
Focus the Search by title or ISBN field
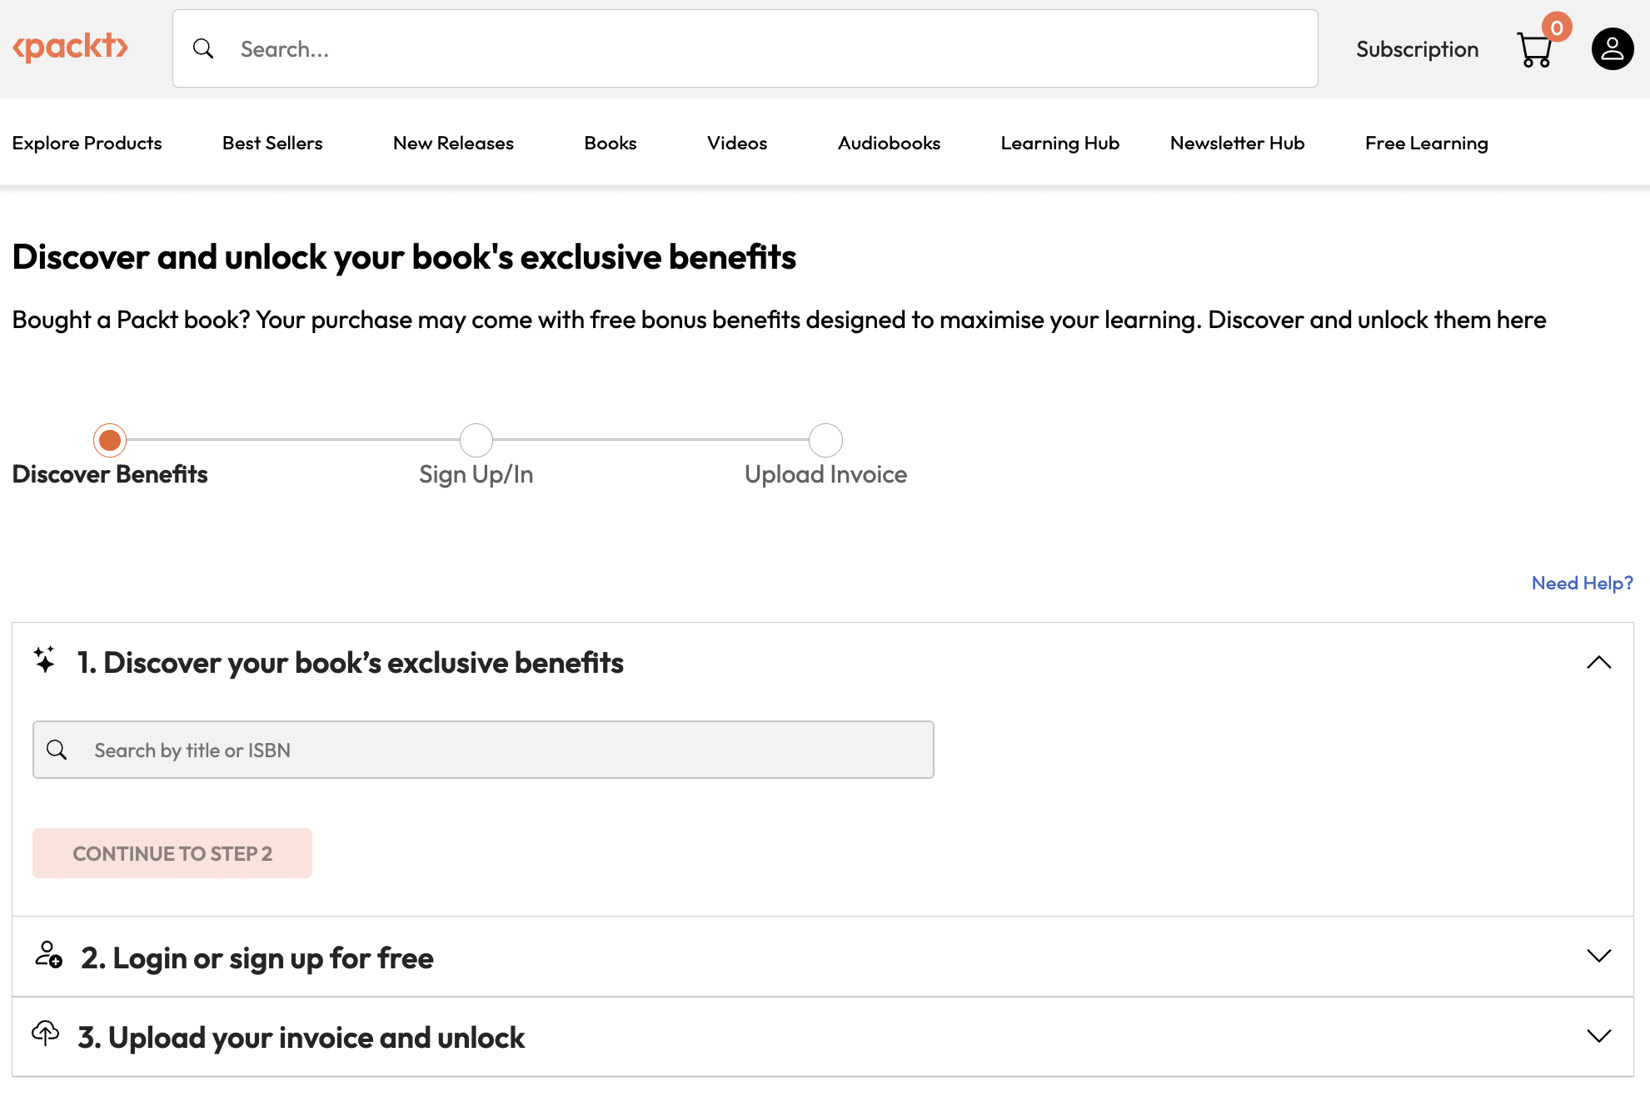[500, 750]
